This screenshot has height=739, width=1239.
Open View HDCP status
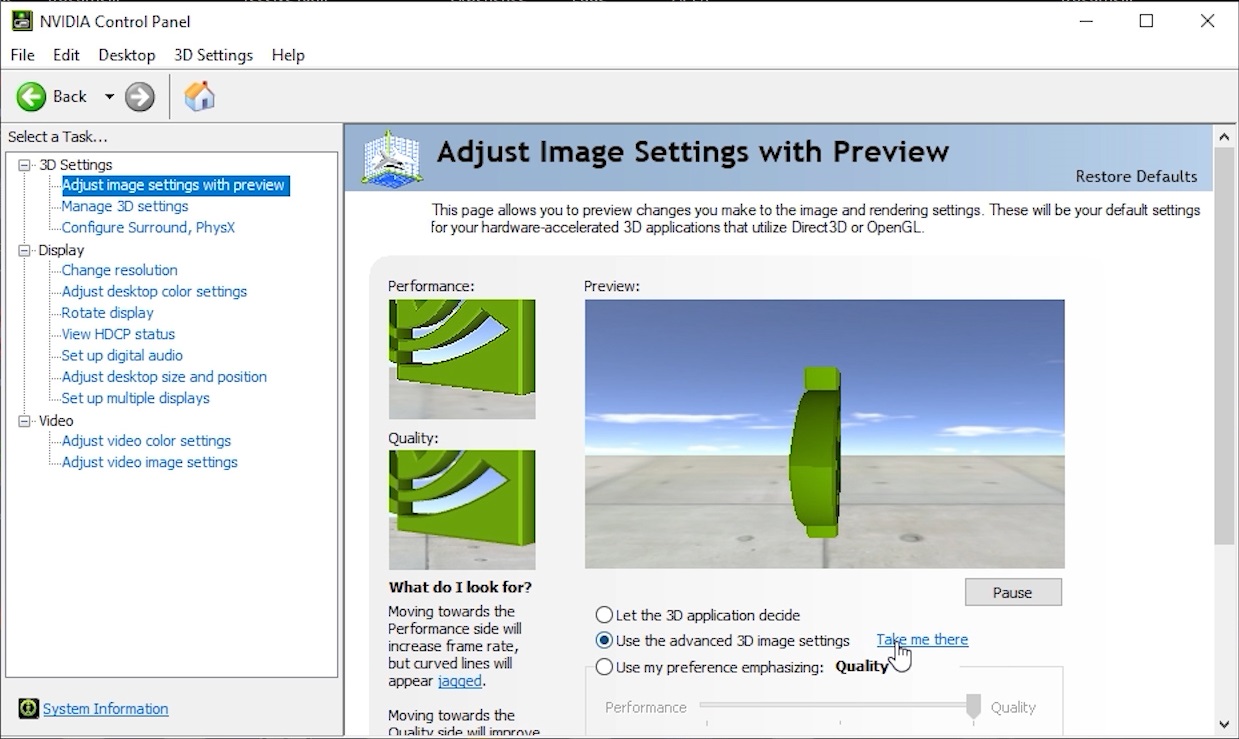(x=118, y=334)
